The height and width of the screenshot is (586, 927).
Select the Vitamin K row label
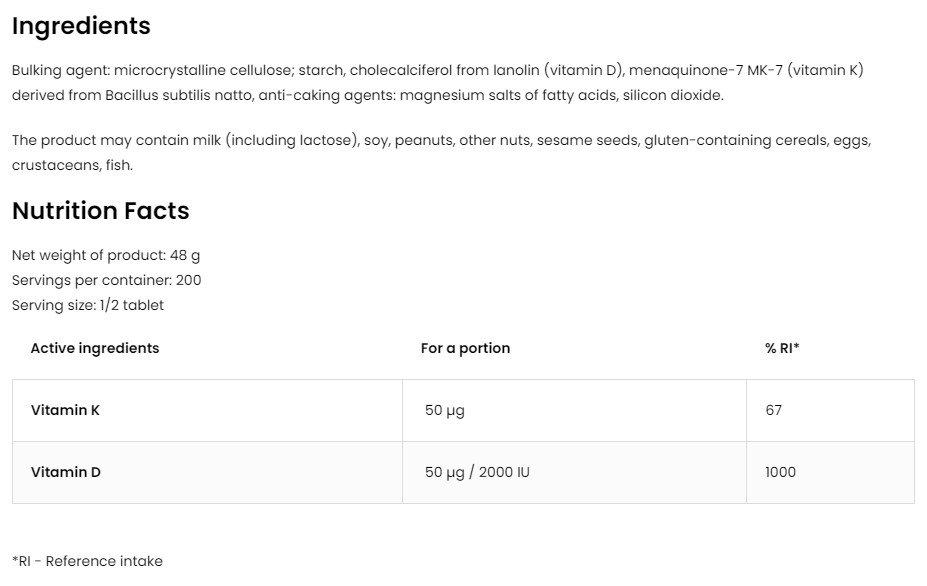pyautogui.click(x=65, y=410)
